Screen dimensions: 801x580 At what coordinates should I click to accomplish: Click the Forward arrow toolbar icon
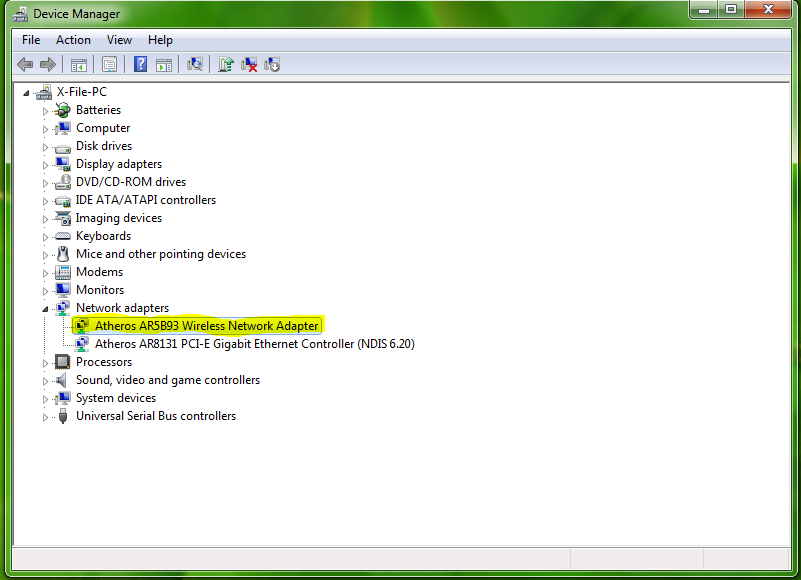[x=48, y=64]
